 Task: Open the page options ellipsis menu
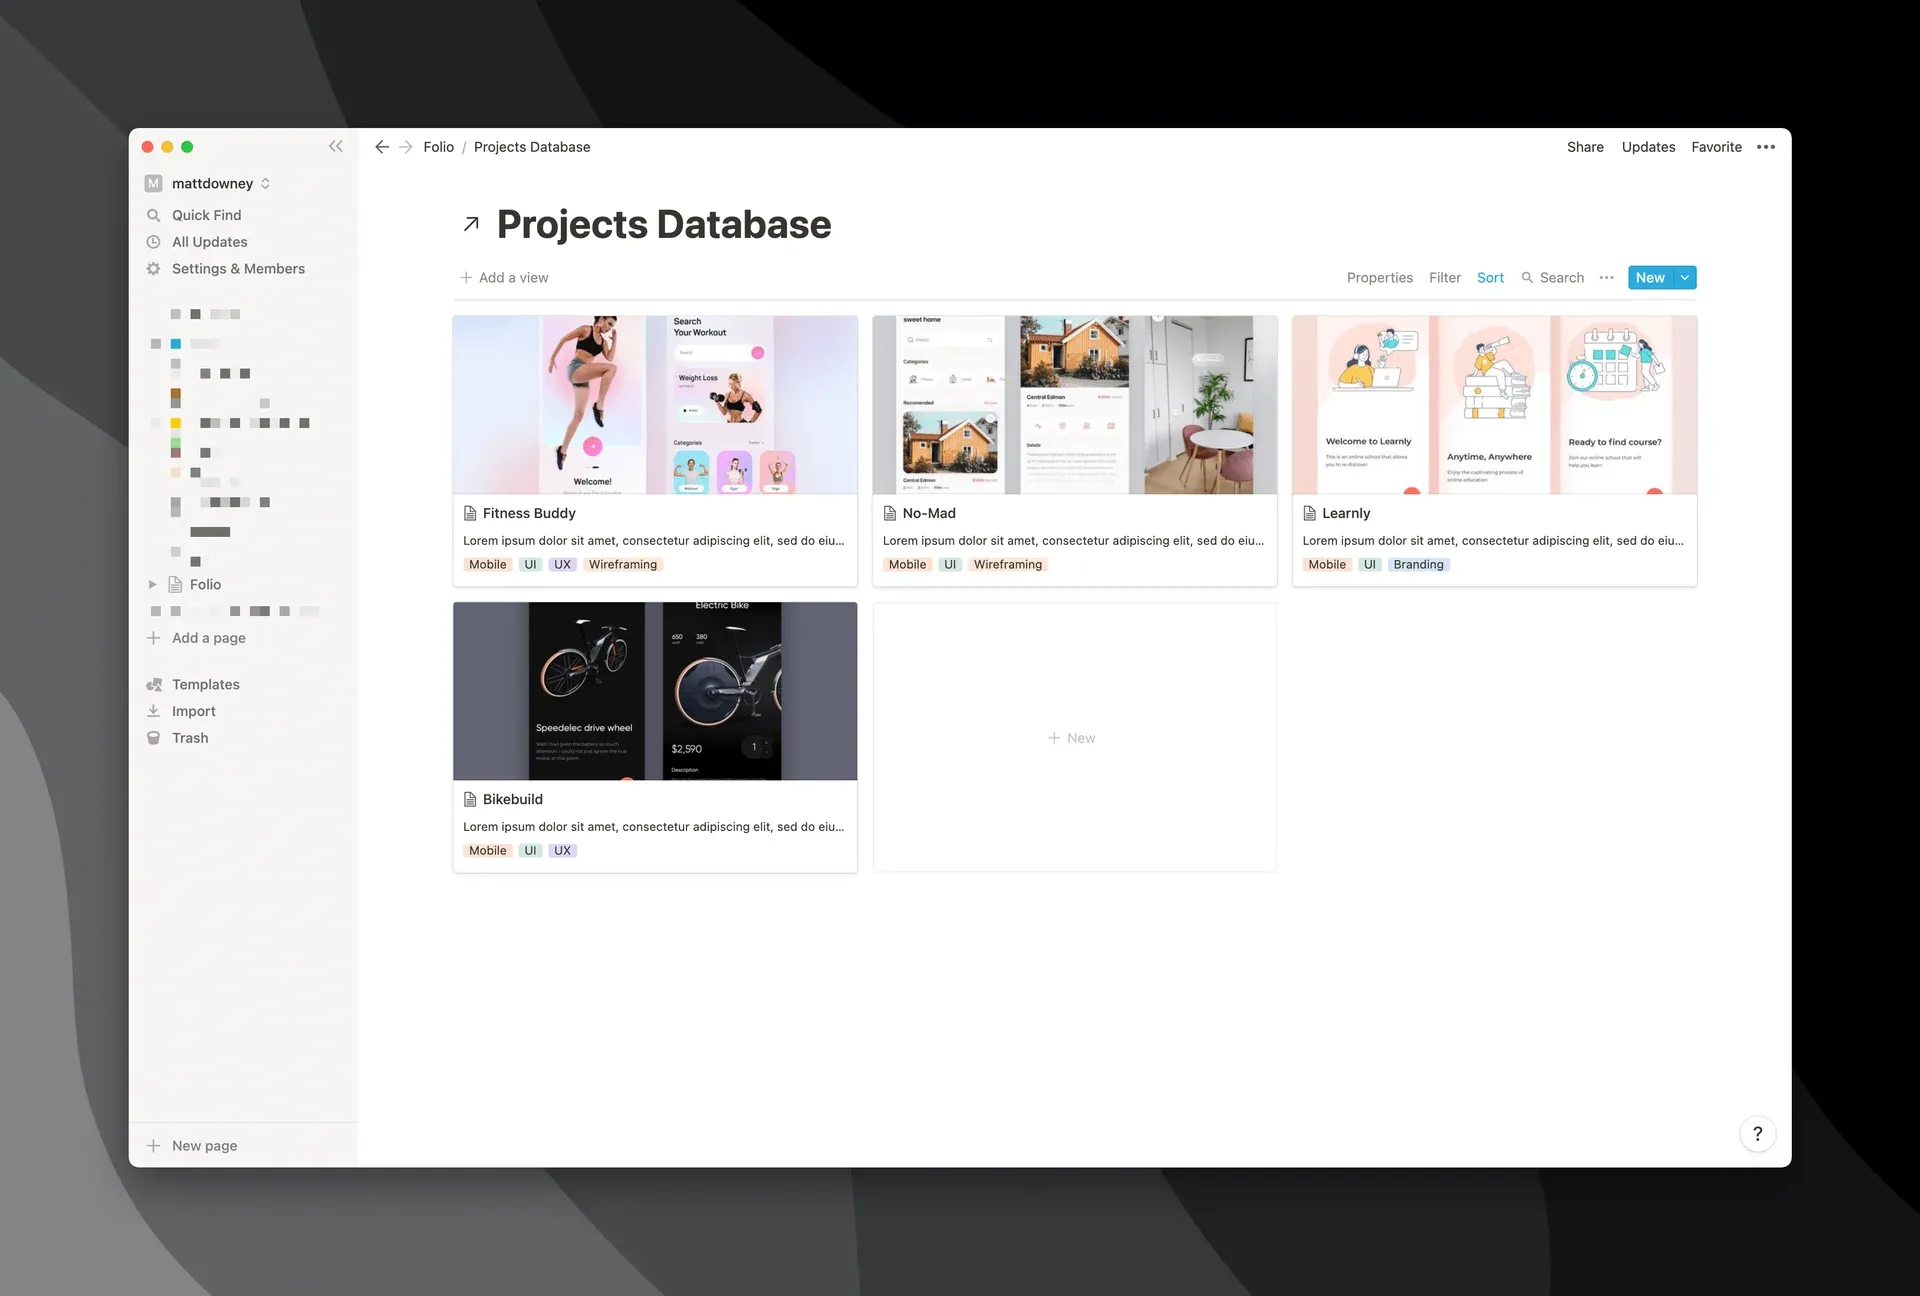tap(1766, 147)
